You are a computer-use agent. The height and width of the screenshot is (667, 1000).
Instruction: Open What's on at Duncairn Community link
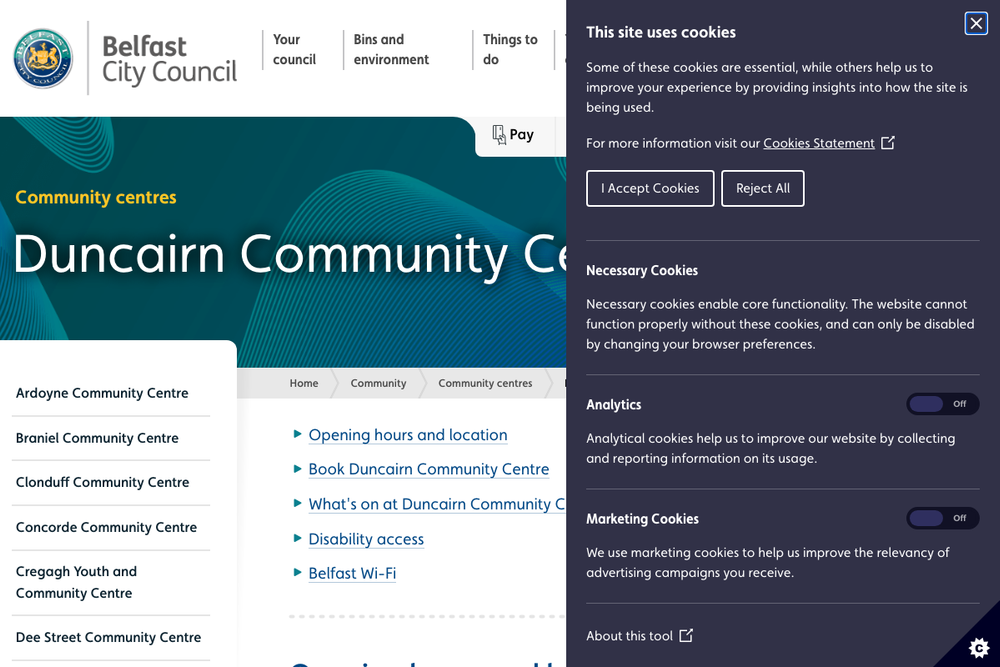click(x=437, y=504)
